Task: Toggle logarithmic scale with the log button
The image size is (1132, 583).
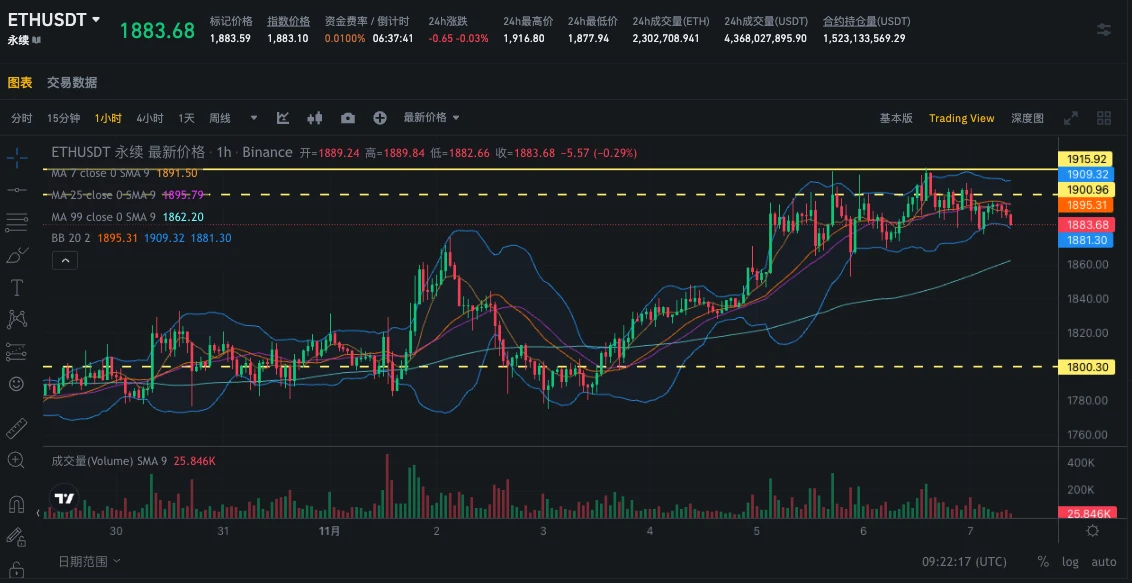Action: pos(1070,561)
